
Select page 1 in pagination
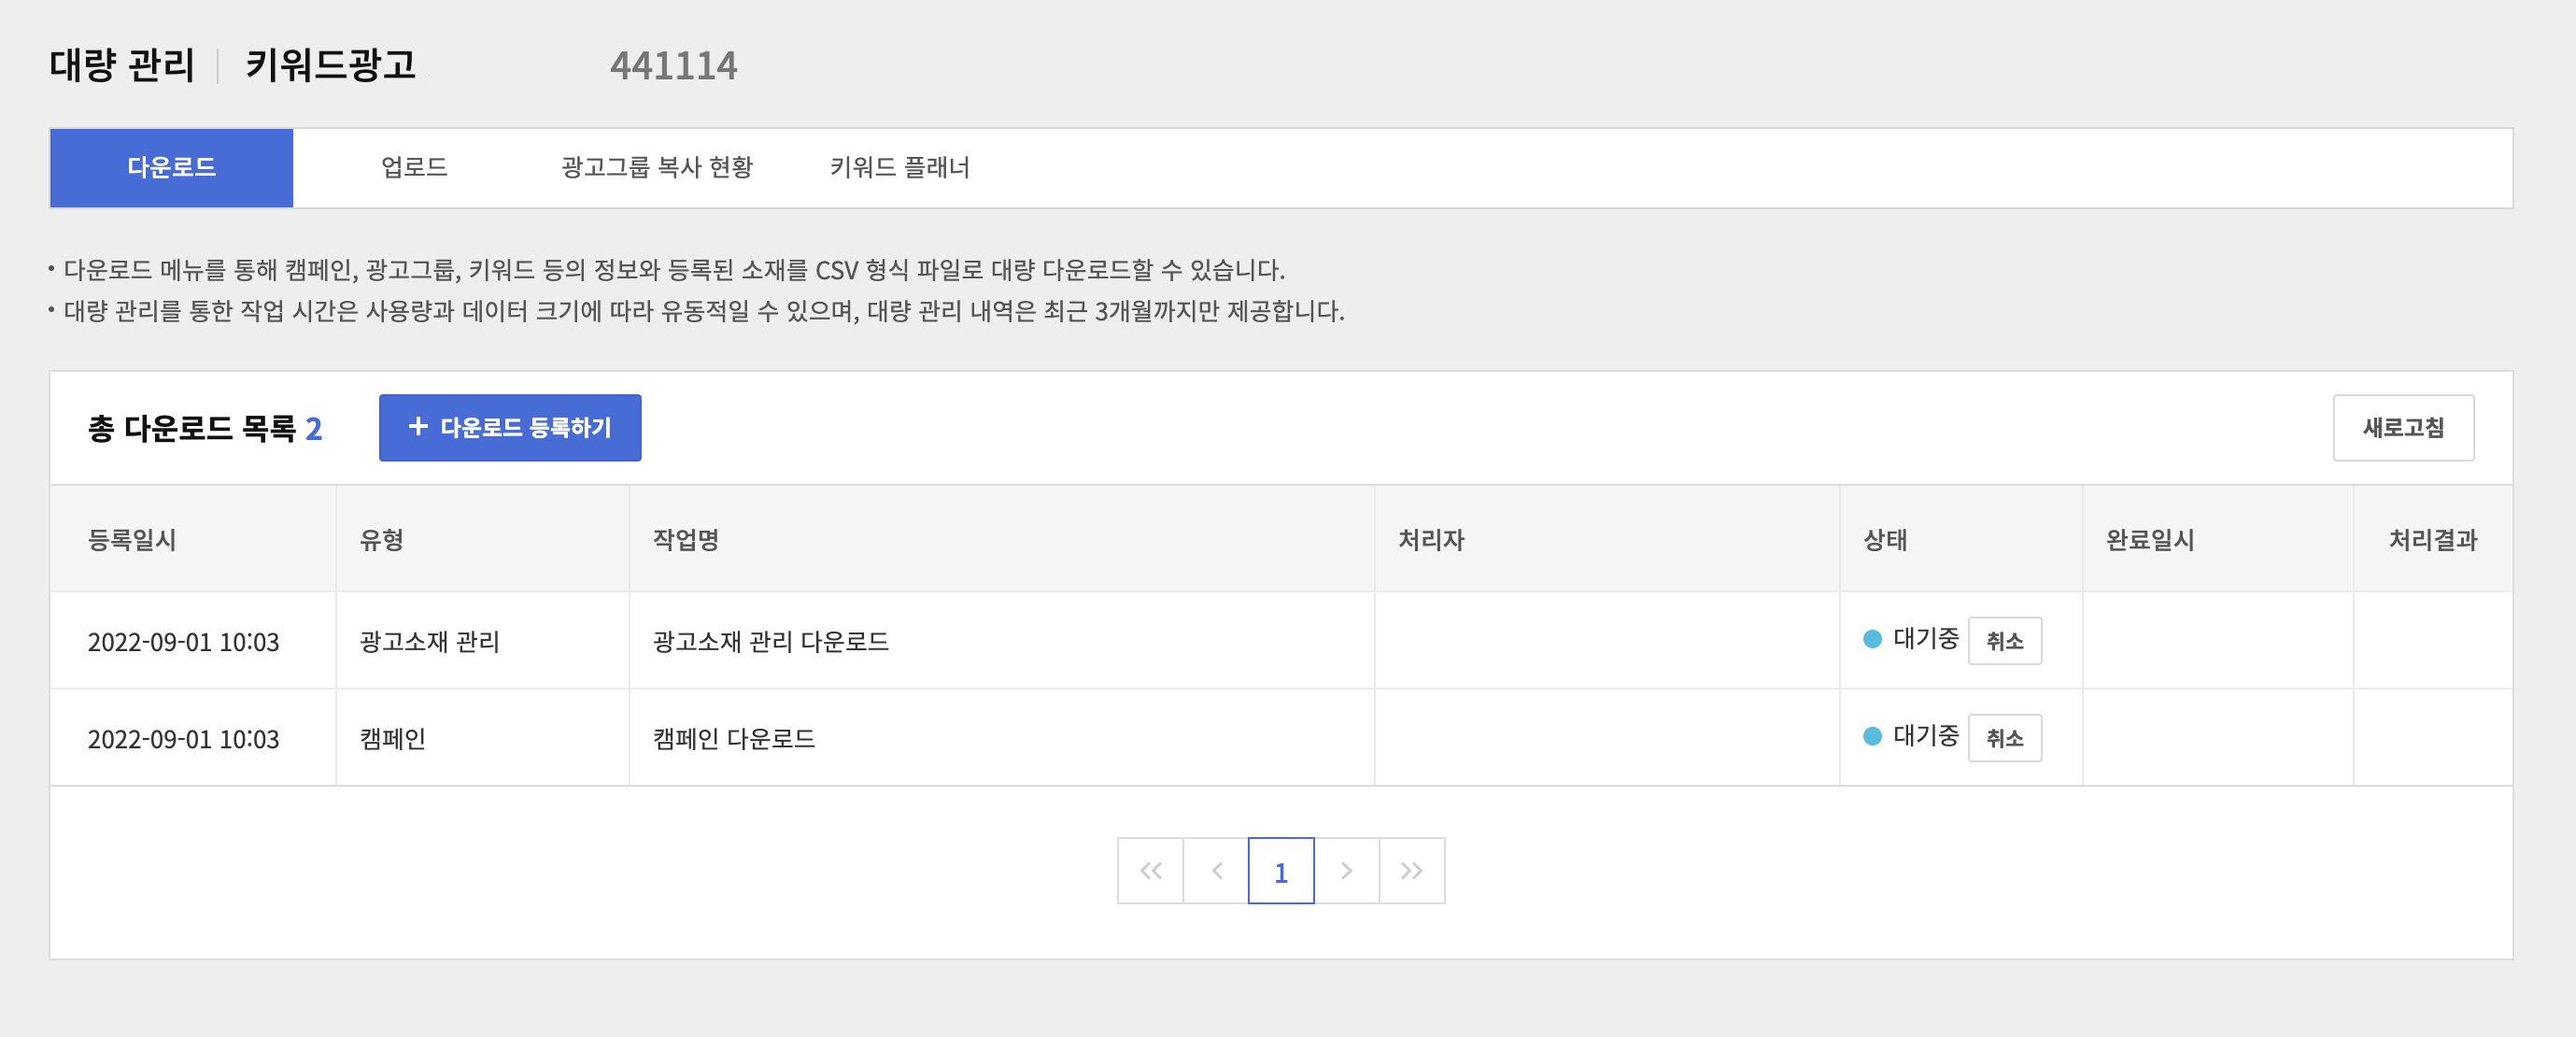pyautogui.click(x=1281, y=871)
